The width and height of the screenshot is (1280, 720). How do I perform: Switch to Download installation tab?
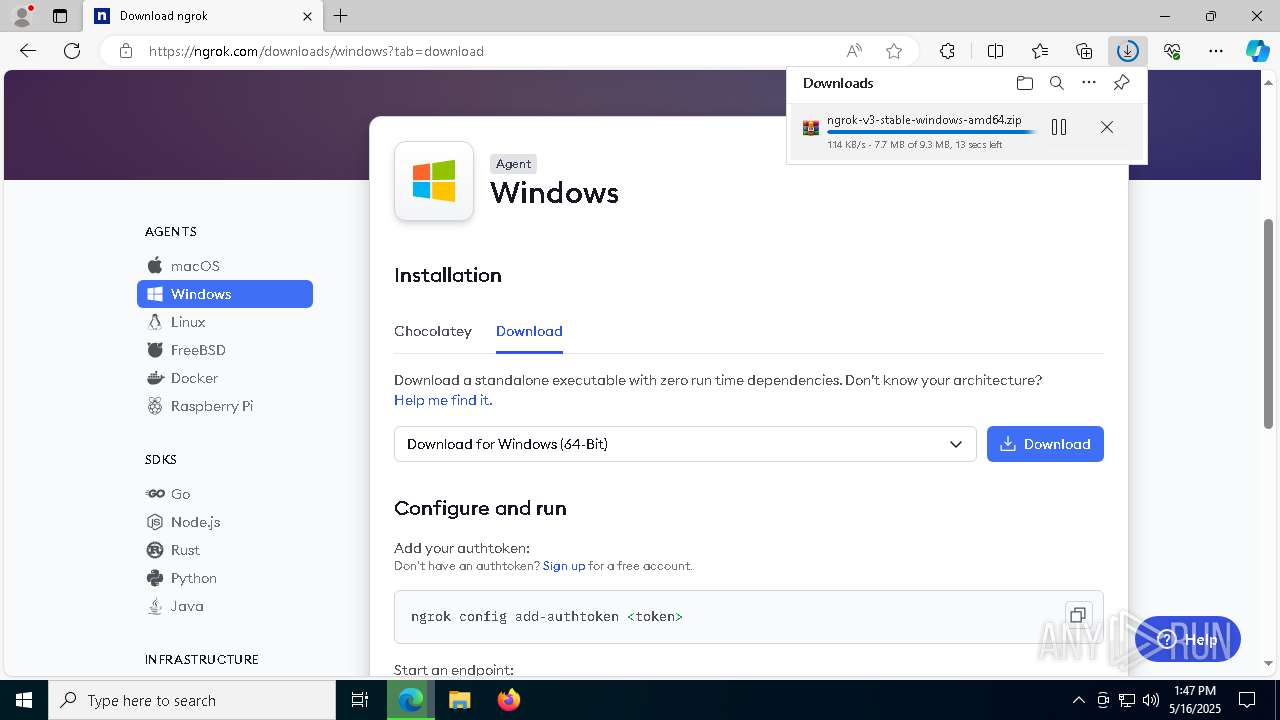pos(529,331)
